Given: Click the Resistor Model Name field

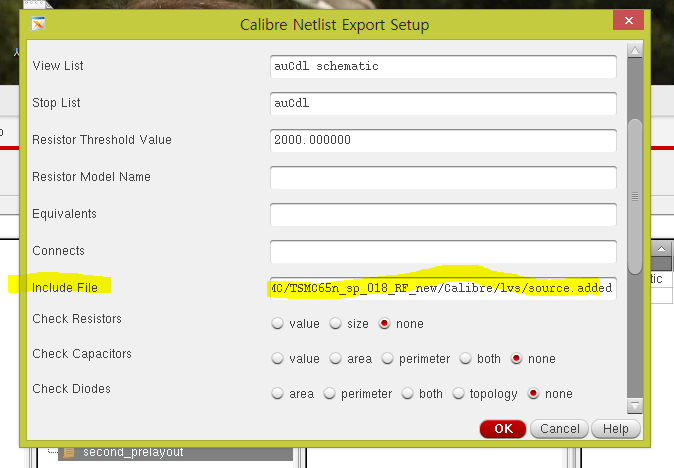Looking at the screenshot, I should click(x=443, y=177).
